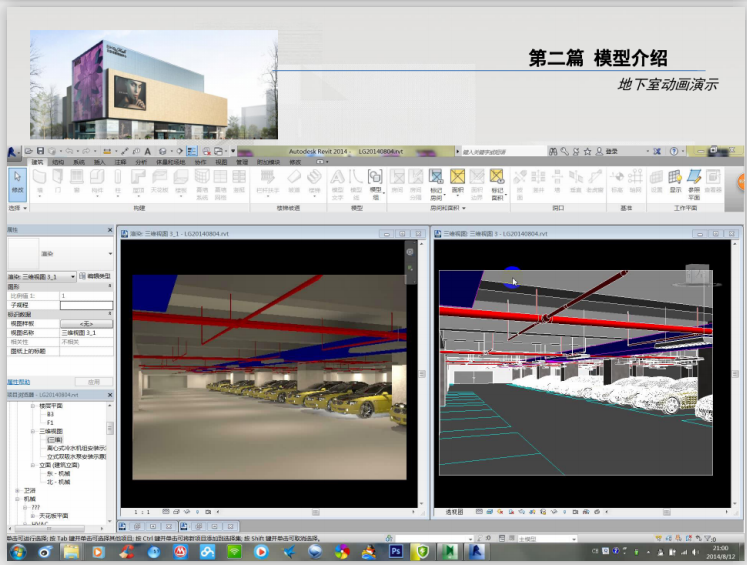Switch to the 视图 ribbon tab
This screenshot has height=565, width=747.
click(221, 161)
